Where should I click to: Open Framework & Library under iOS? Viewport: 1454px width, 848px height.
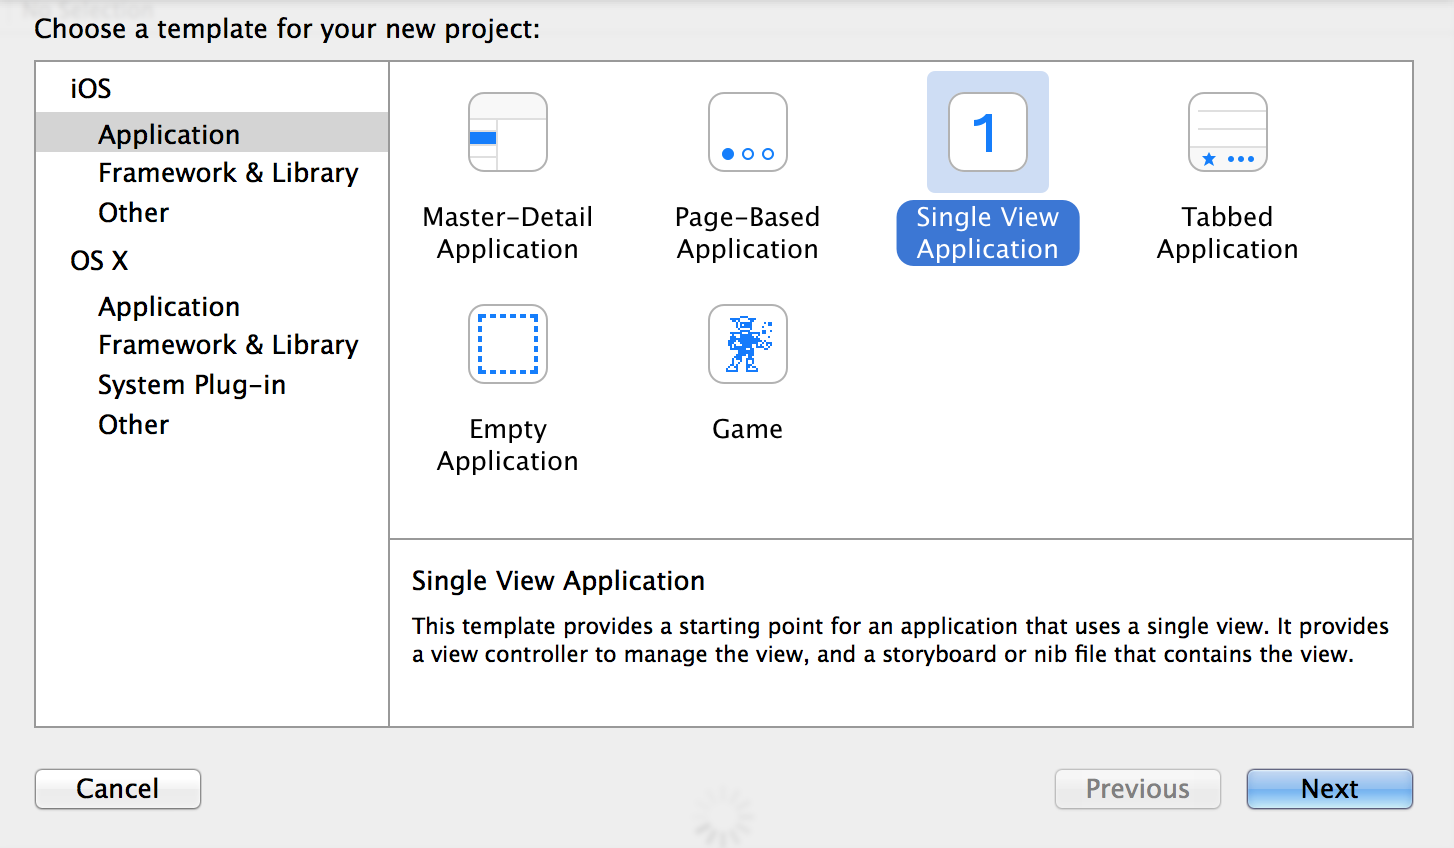click(x=228, y=173)
